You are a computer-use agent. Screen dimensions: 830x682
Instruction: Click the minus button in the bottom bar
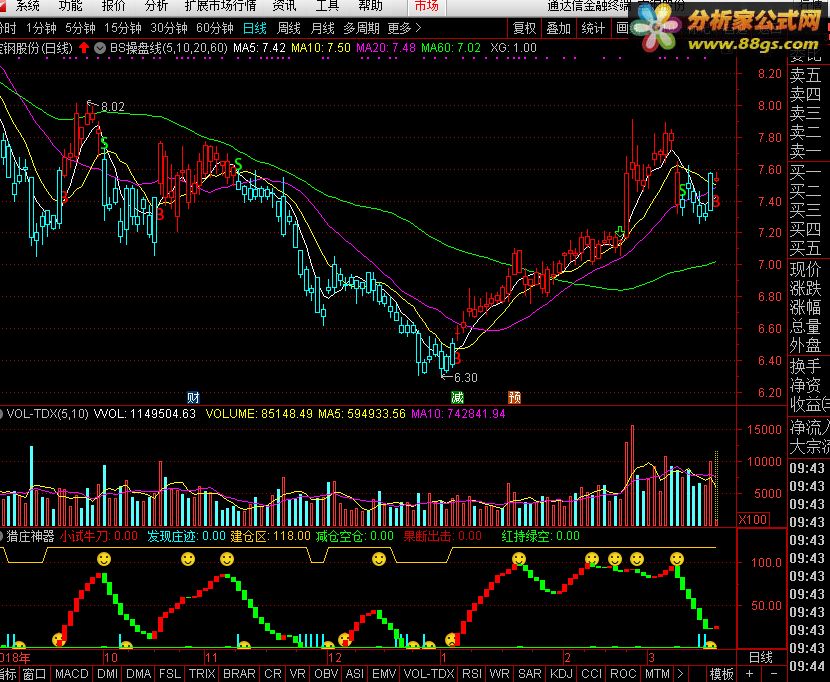tap(773, 674)
